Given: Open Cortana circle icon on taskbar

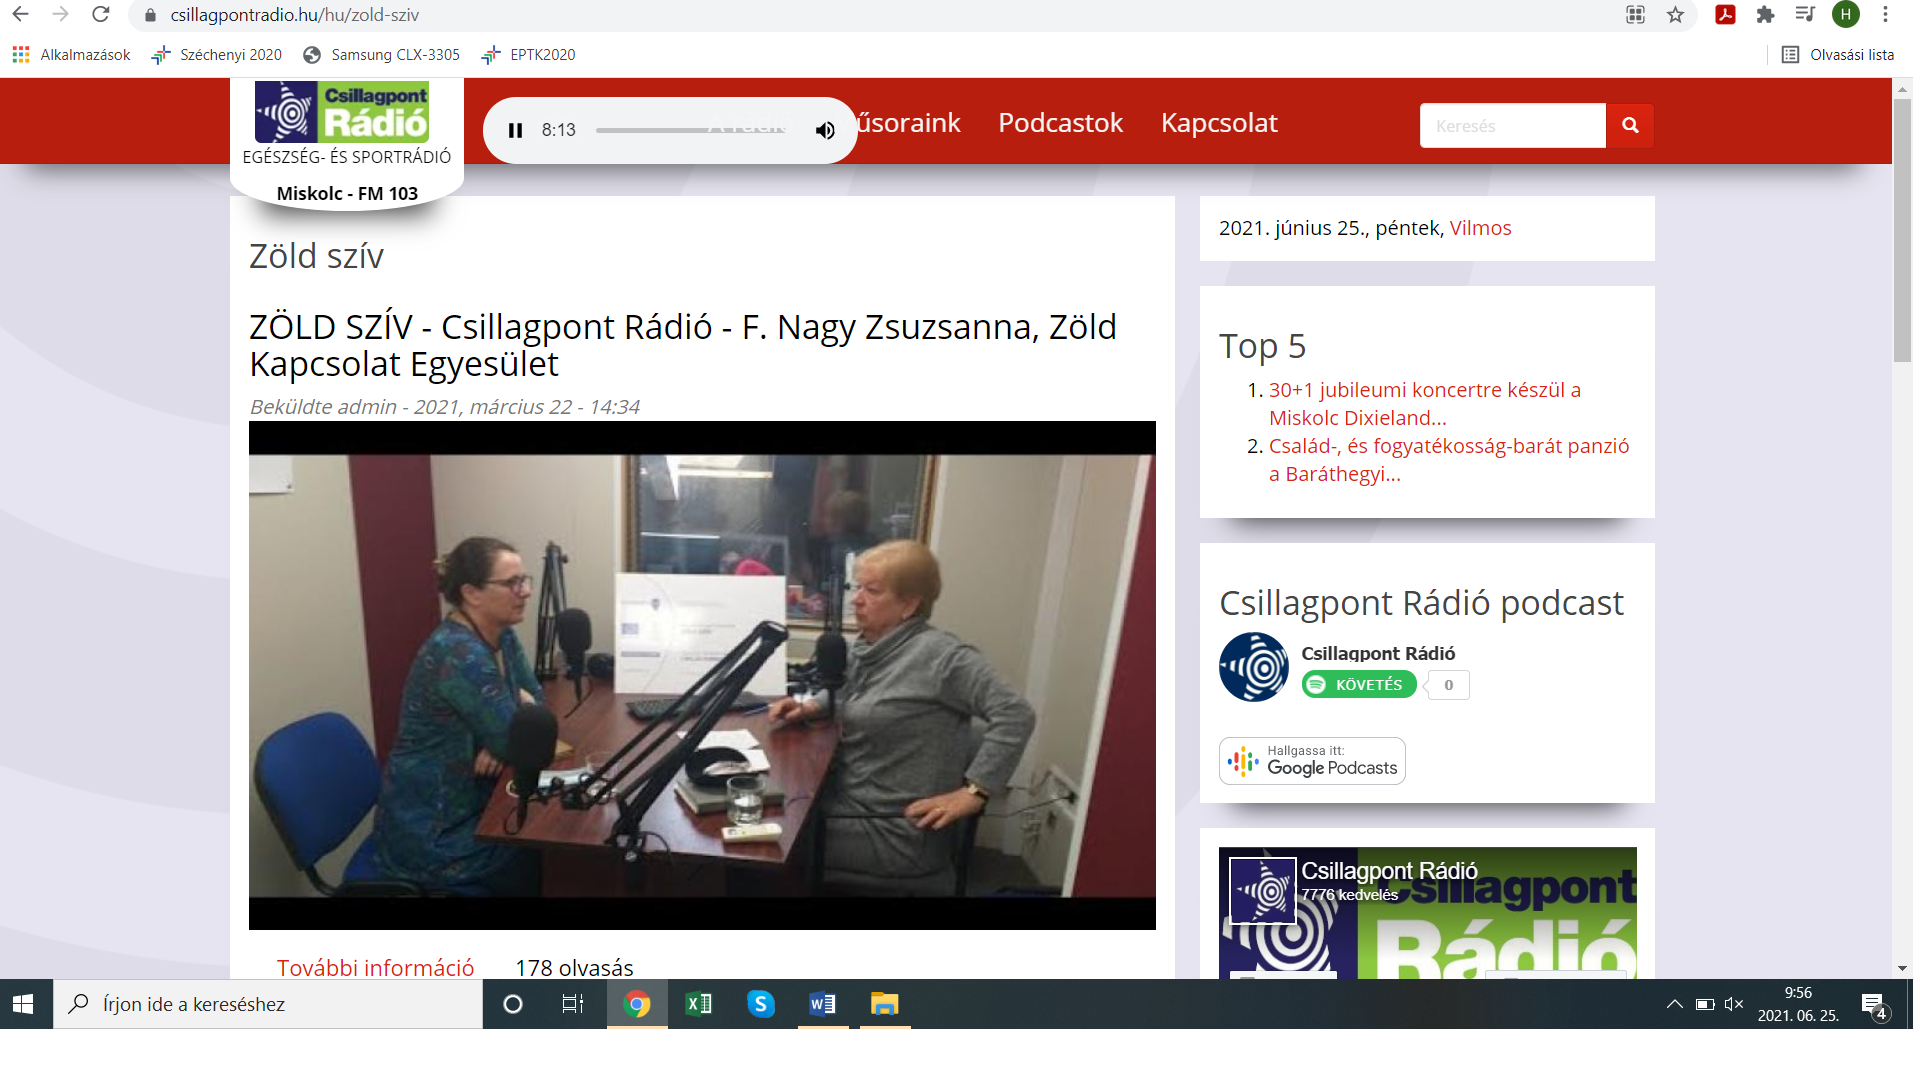Looking at the screenshot, I should coord(513,1004).
